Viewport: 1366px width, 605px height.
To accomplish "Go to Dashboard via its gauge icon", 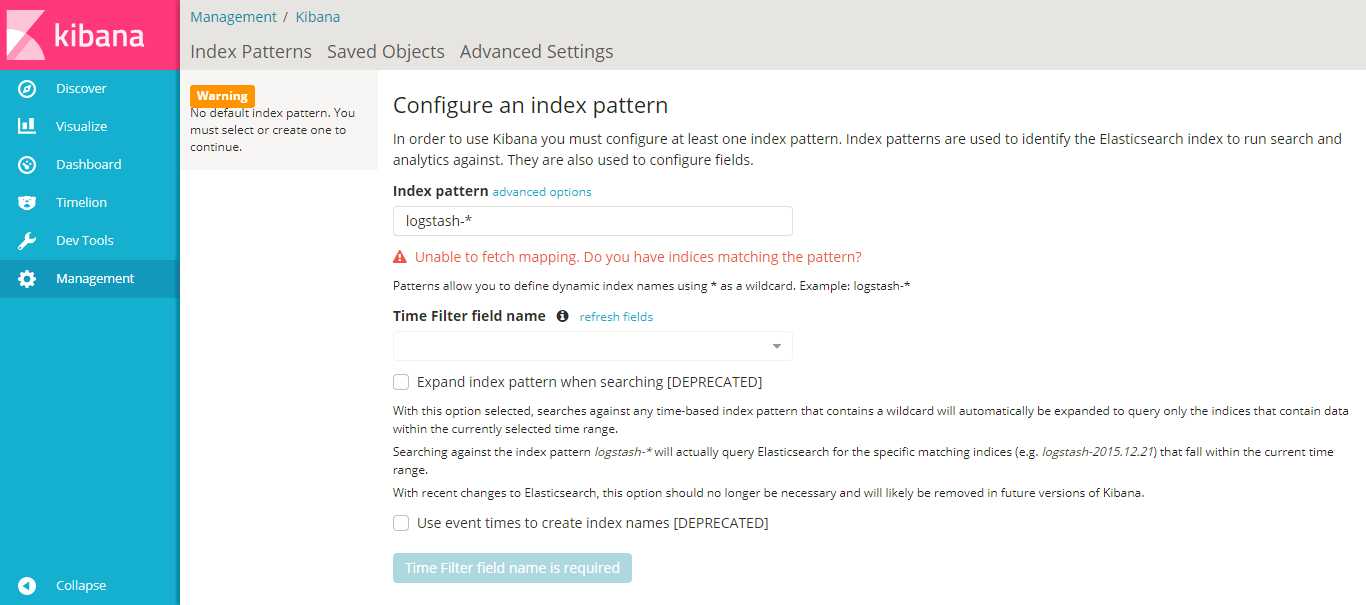I will point(27,165).
